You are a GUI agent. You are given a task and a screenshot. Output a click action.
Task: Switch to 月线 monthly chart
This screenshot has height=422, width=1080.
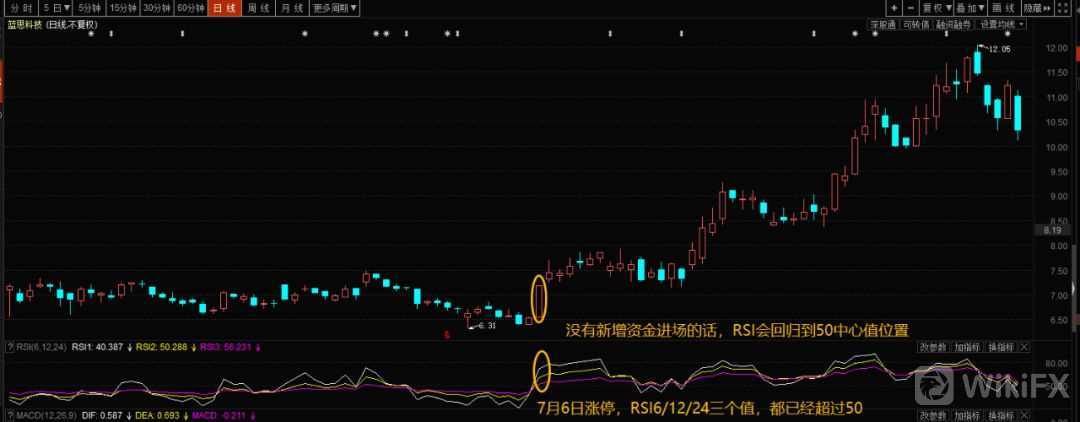point(292,8)
